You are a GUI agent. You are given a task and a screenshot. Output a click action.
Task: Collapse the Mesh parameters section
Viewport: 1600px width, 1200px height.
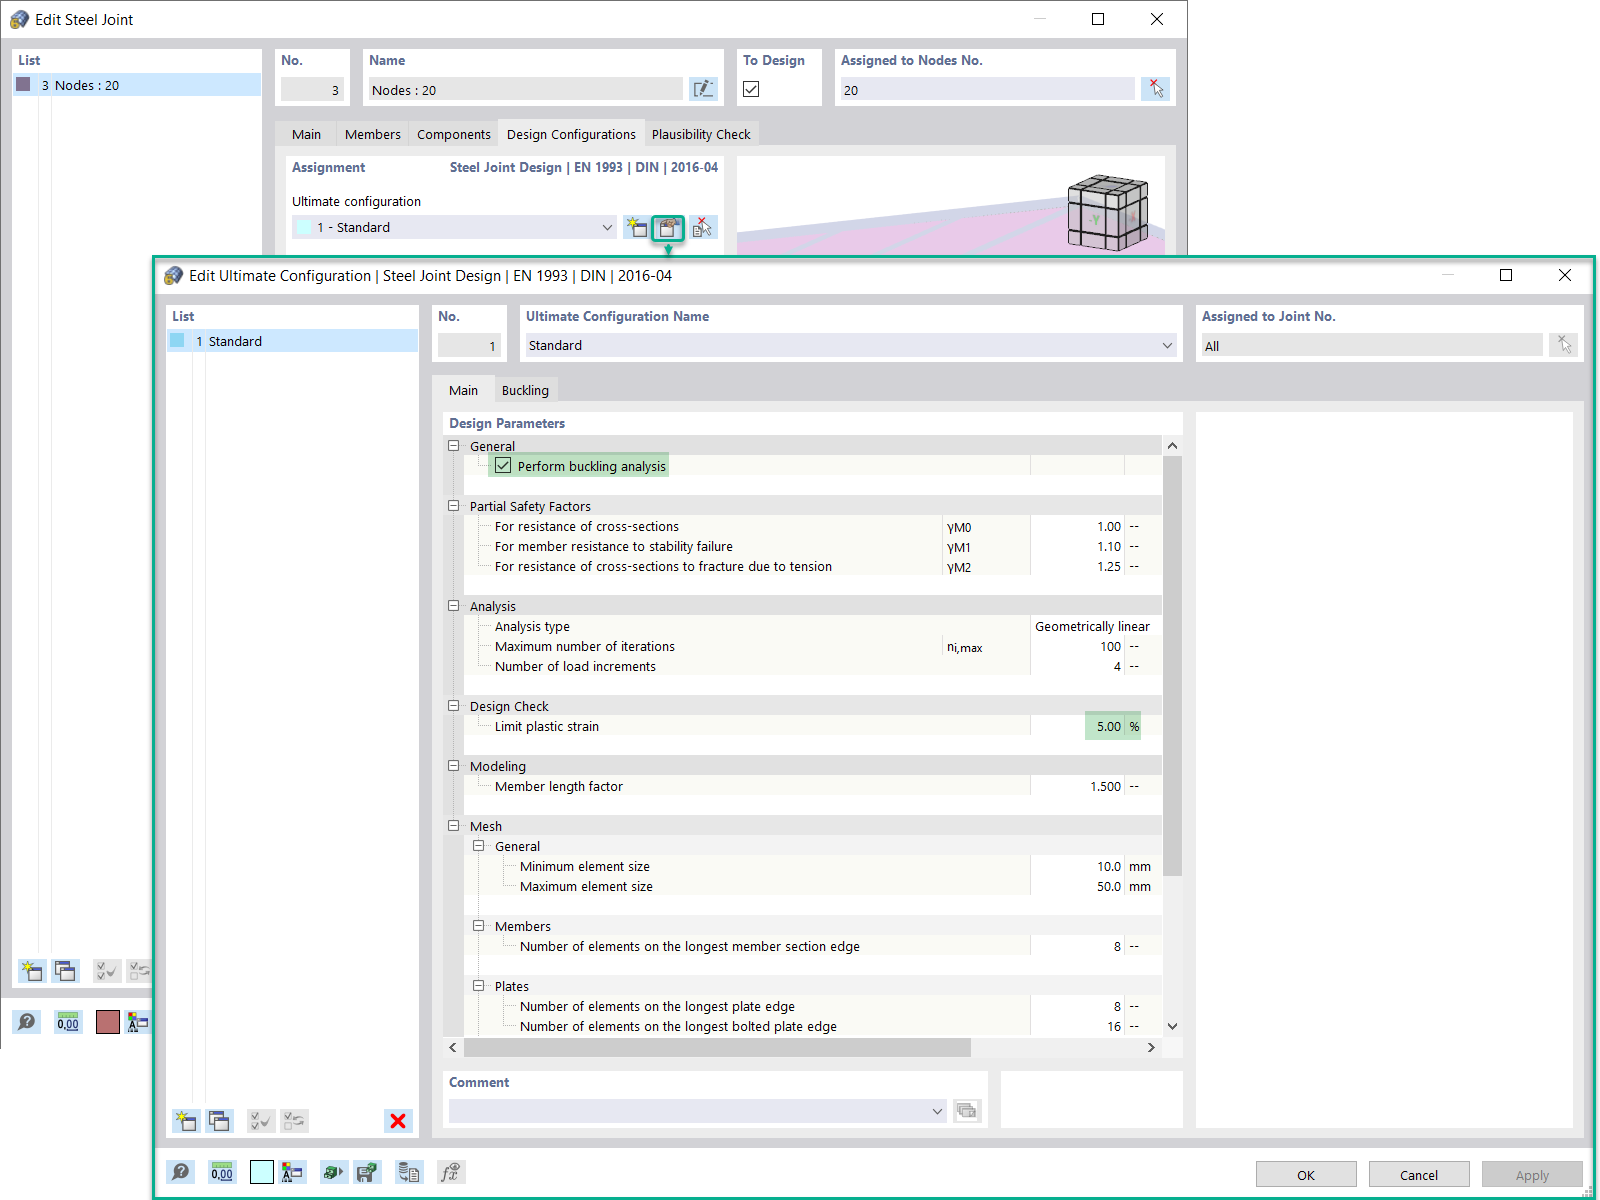[x=455, y=825]
